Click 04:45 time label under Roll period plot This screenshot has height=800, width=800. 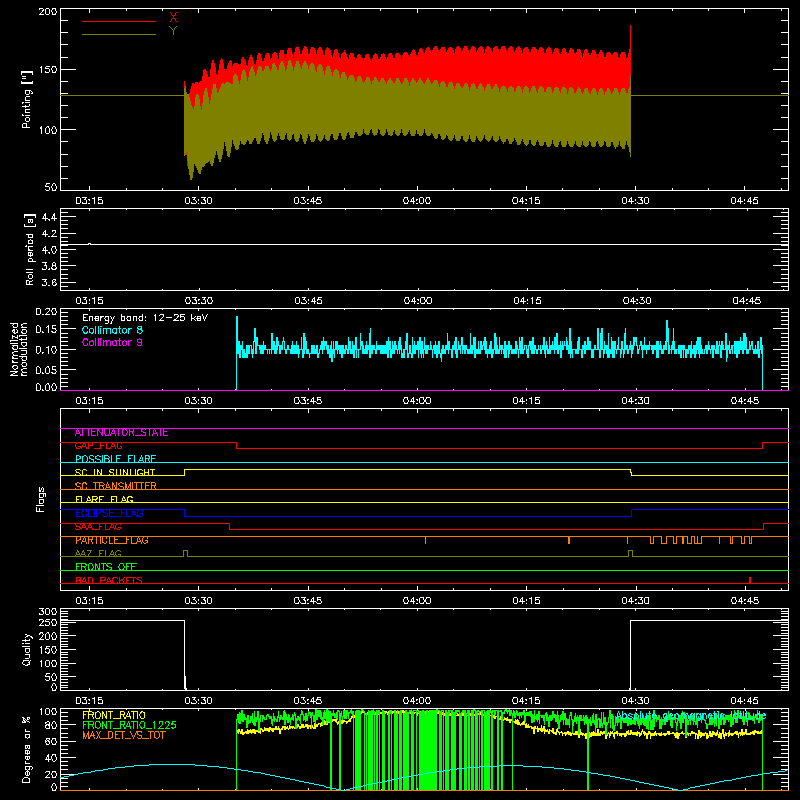(746, 301)
